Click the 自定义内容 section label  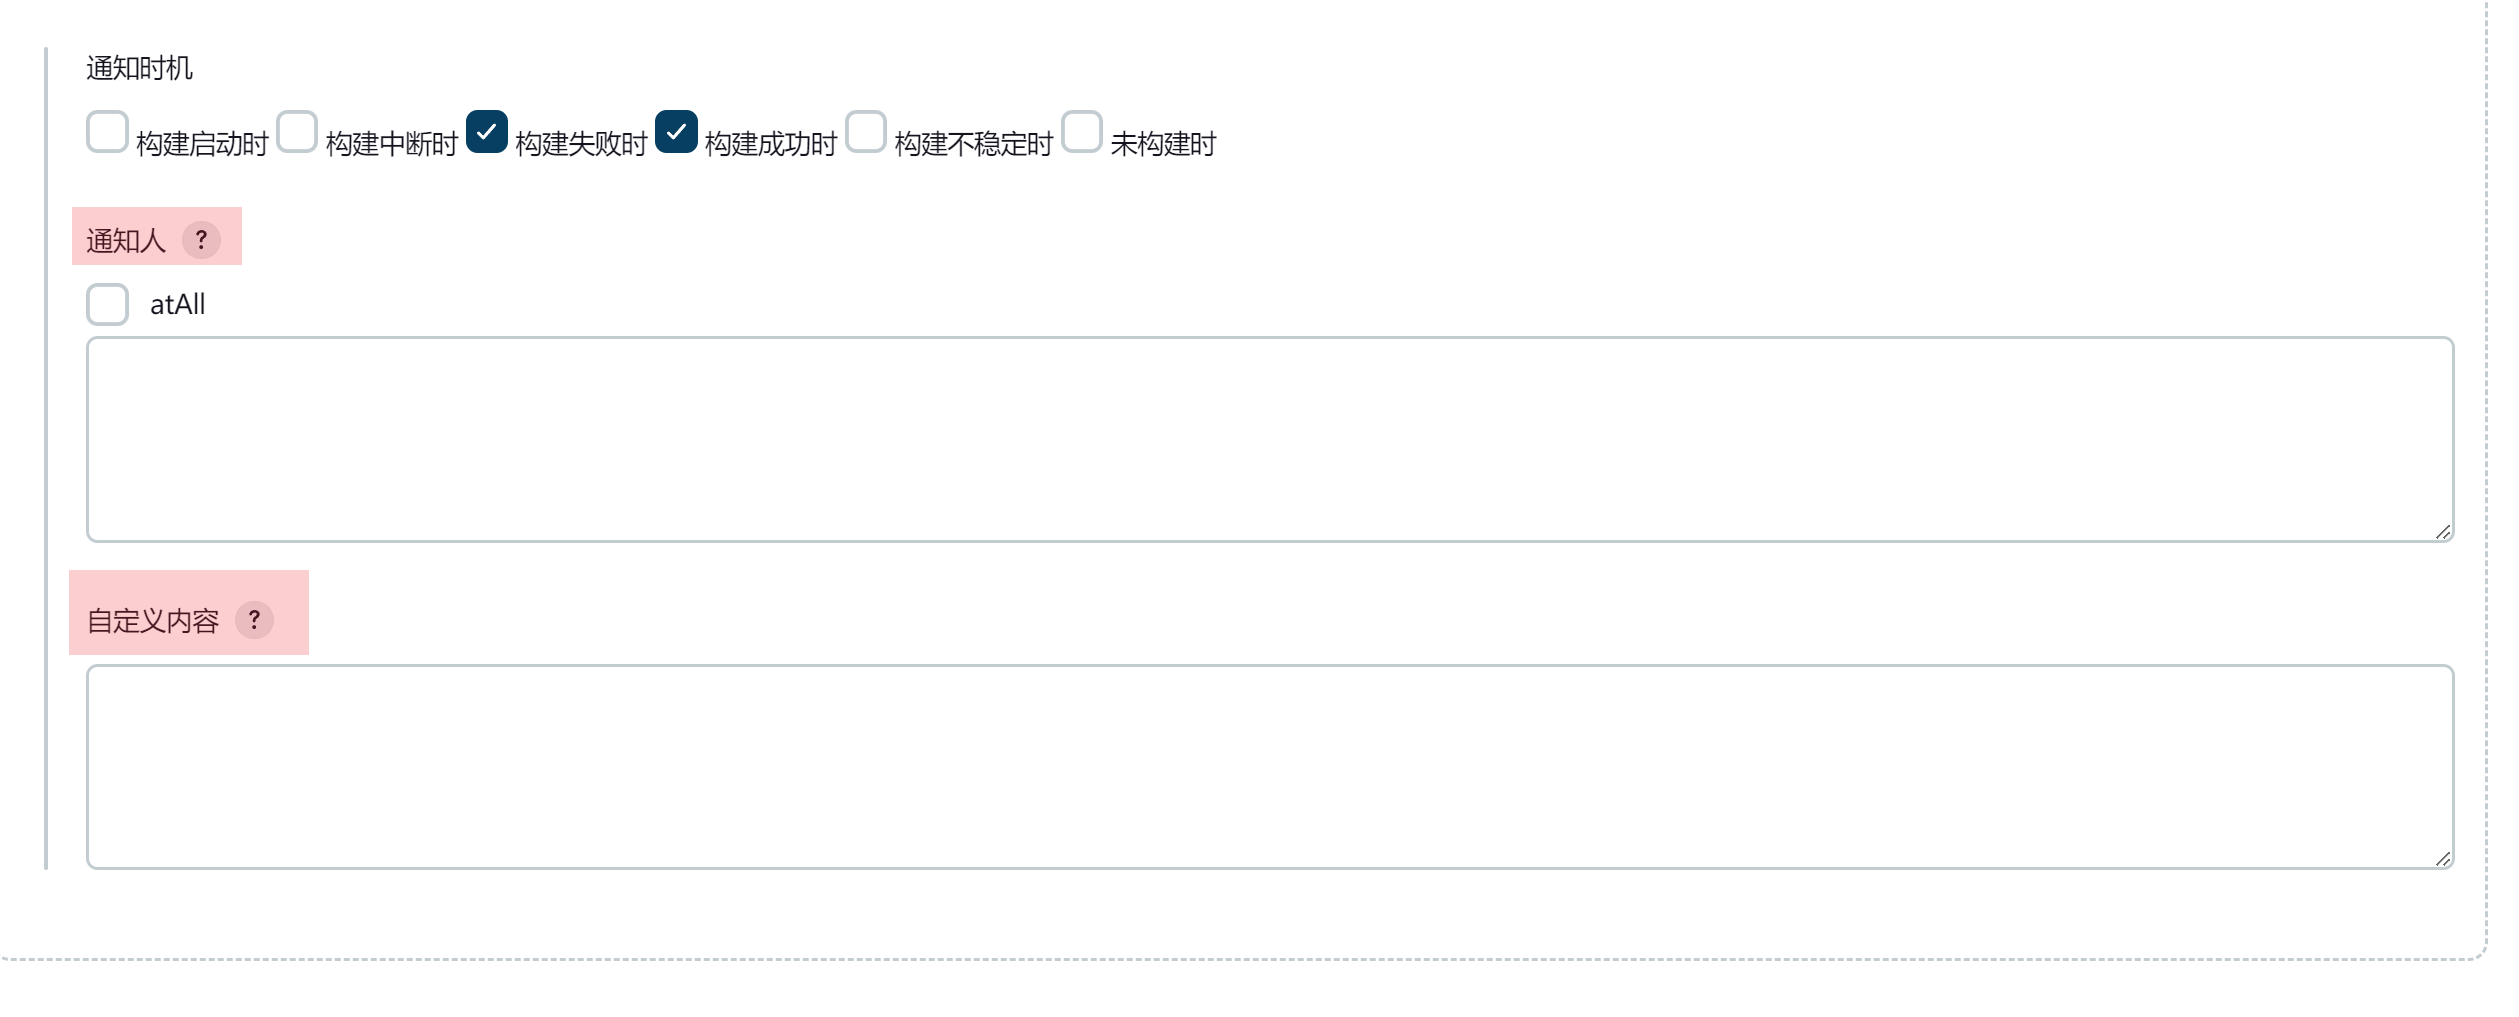click(x=153, y=621)
